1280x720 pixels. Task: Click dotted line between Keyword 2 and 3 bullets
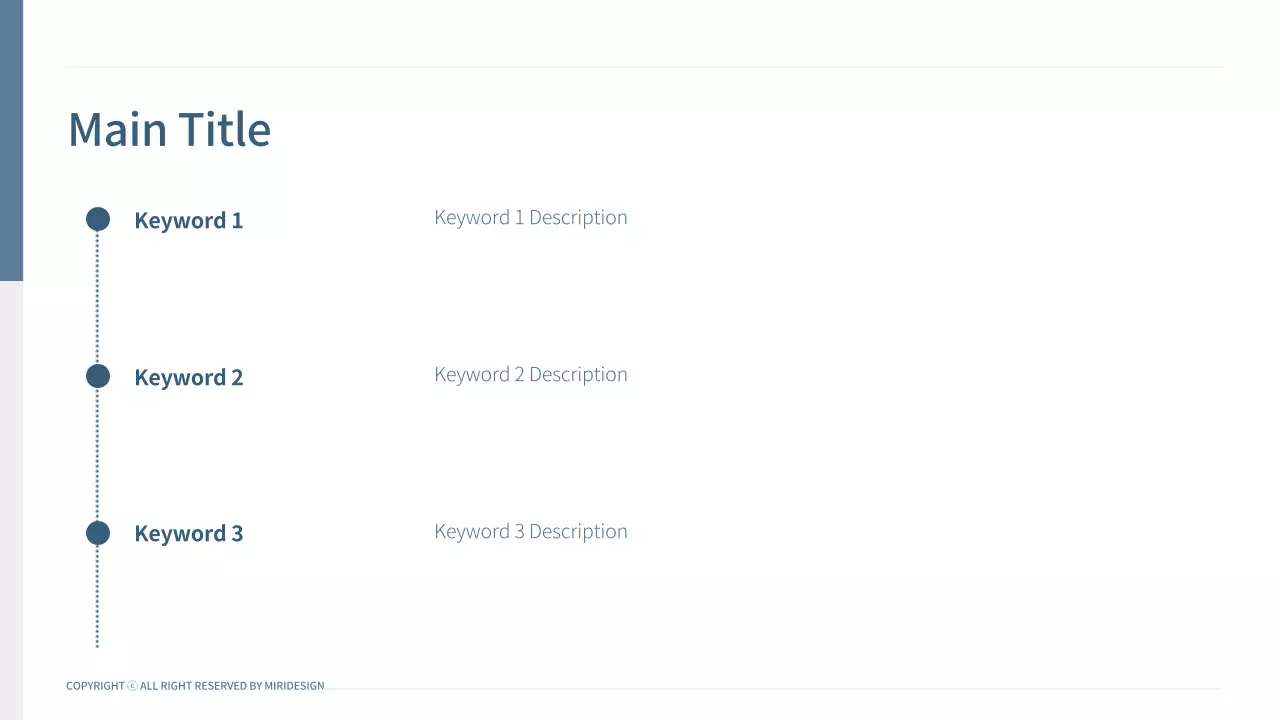pos(97,455)
